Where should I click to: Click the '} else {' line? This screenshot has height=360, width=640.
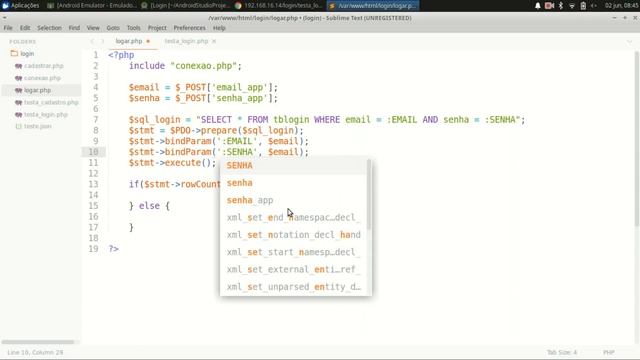149,206
